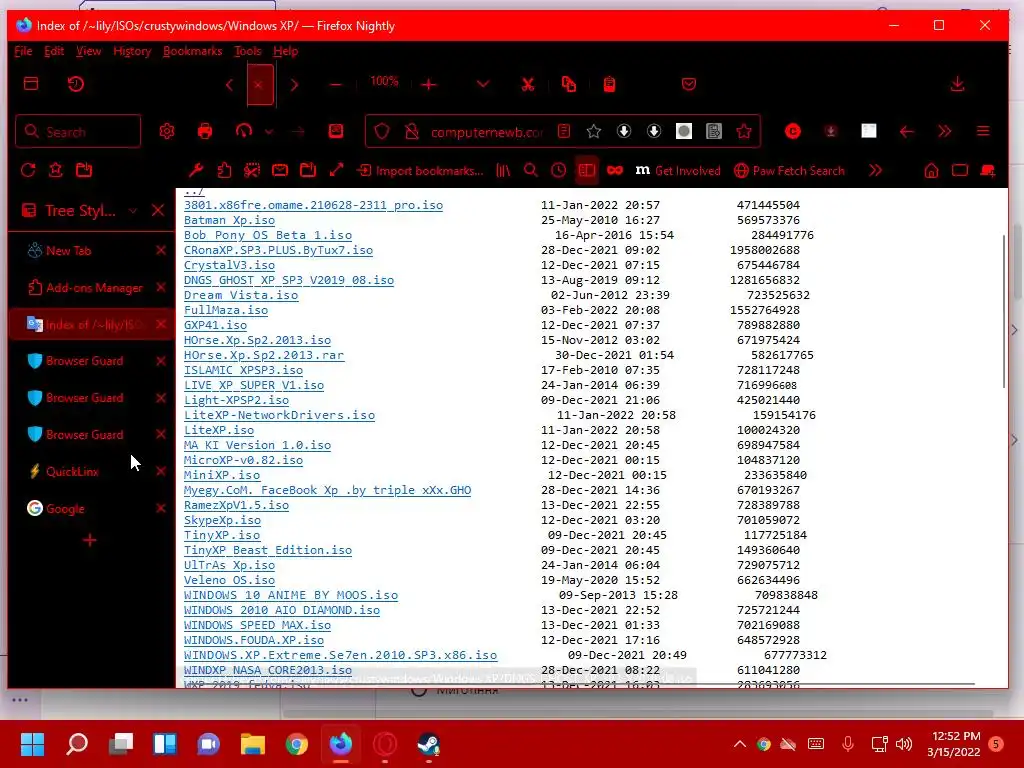
Task: Click Import bookmarks button
Action: (421, 170)
